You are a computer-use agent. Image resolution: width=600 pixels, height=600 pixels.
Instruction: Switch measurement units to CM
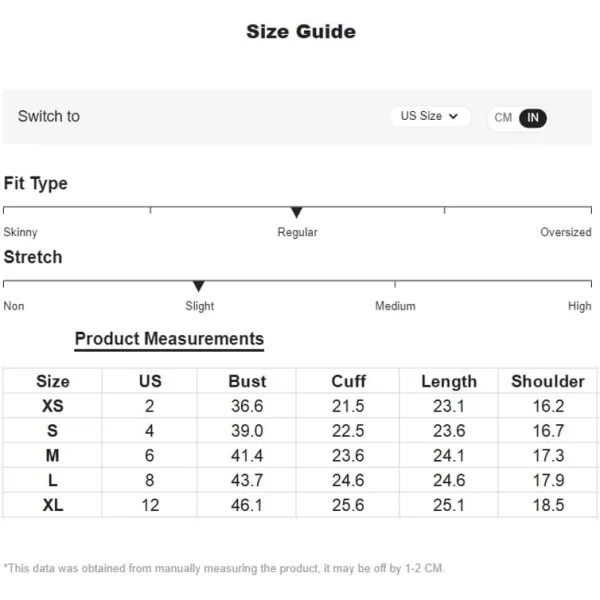click(x=503, y=117)
